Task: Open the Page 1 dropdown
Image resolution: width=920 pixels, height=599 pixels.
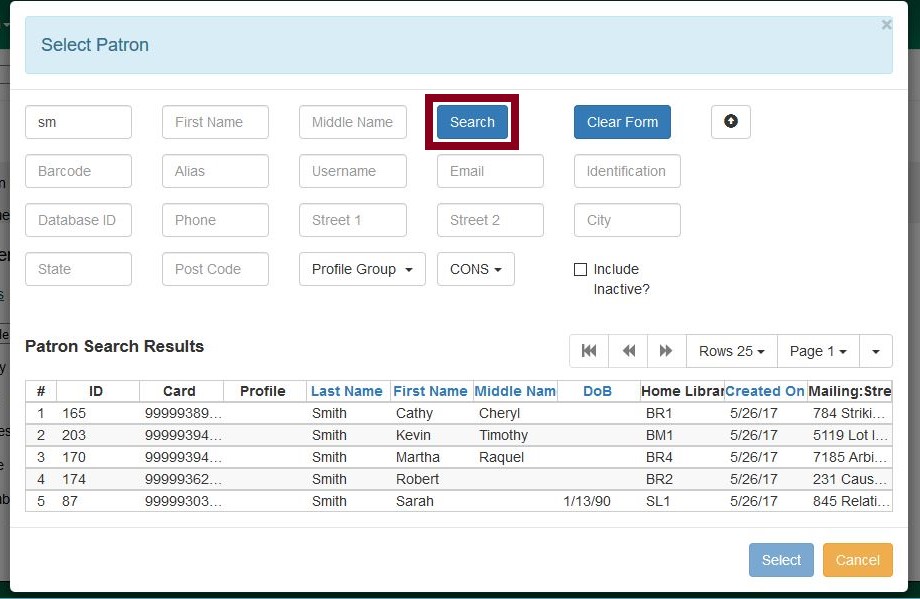Action: click(x=817, y=350)
